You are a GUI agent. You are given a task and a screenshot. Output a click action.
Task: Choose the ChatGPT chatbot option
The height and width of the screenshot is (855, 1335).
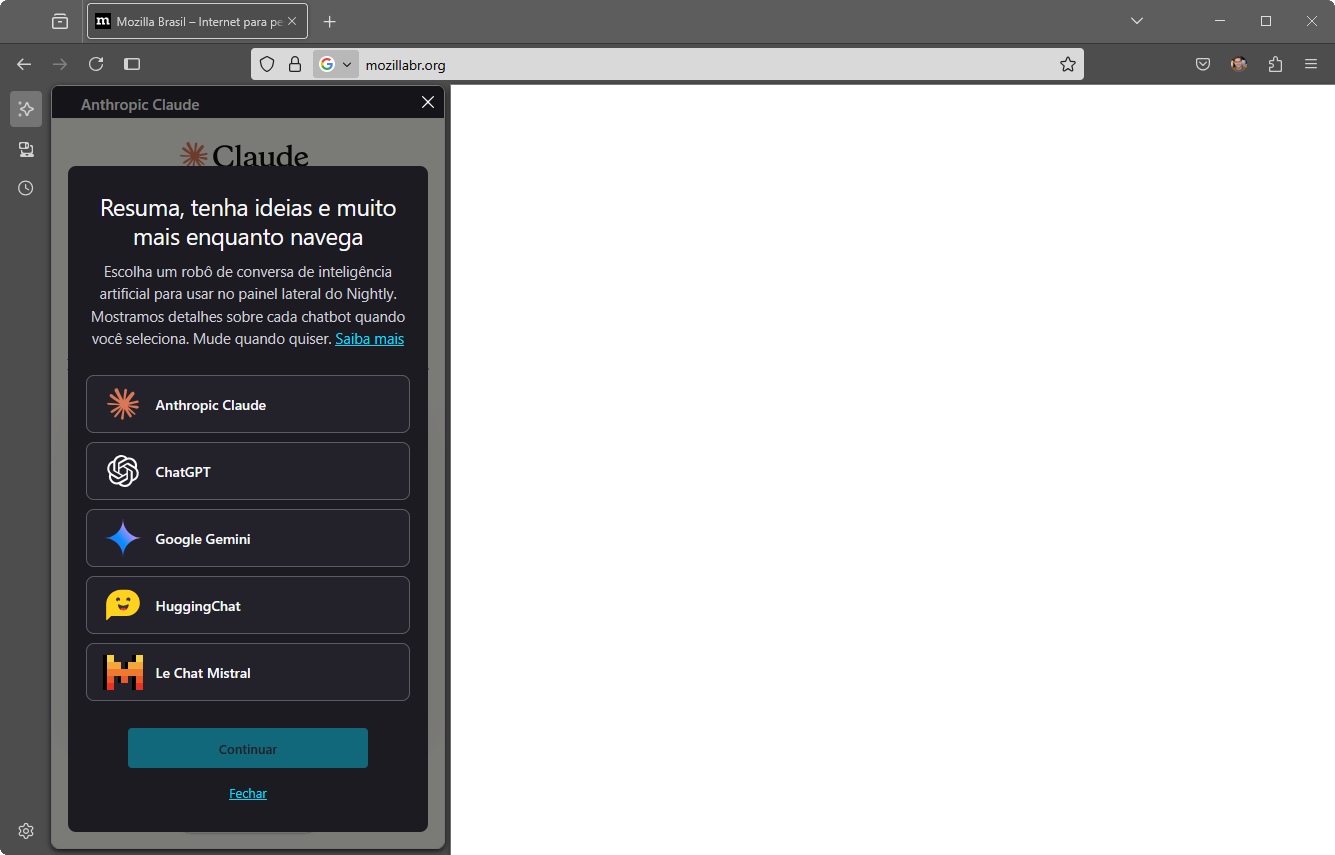tap(248, 471)
